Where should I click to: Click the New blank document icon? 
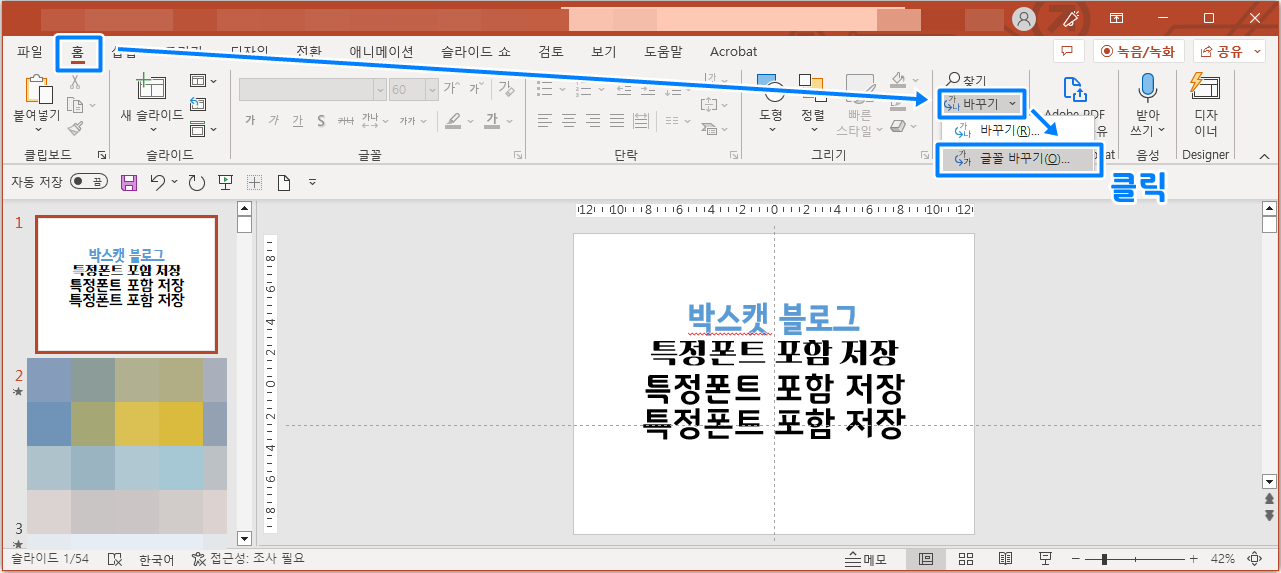(x=283, y=182)
